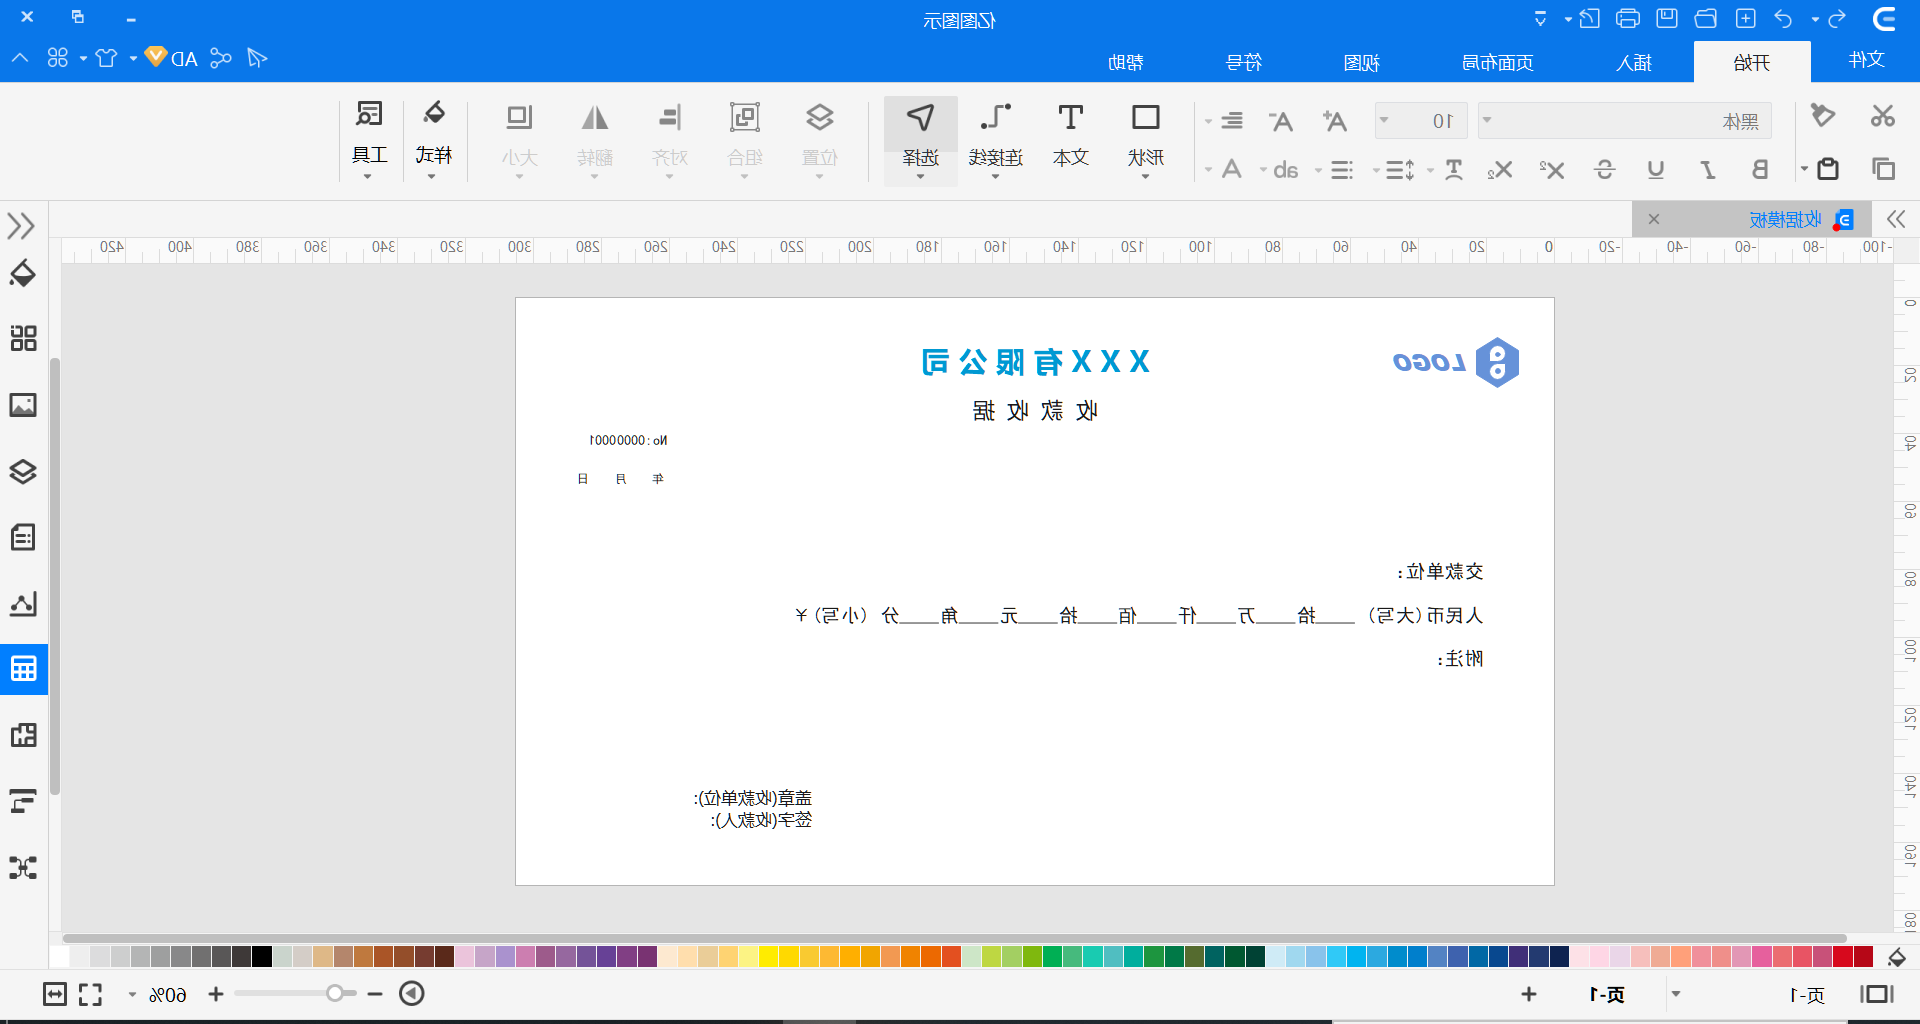The image size is (1920, 1024).
Task: Open the quick access toolbar customize dropdown
Action: pyautogui.click(x=1540, y=19)
